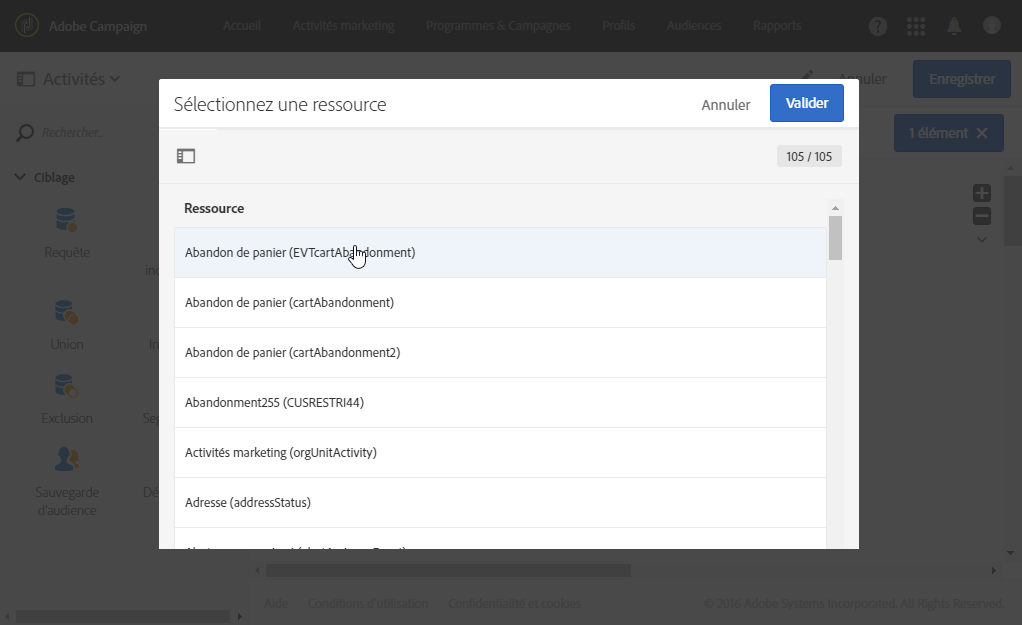
Task: Open the Profils menu
Action: (x=619, y=26)
